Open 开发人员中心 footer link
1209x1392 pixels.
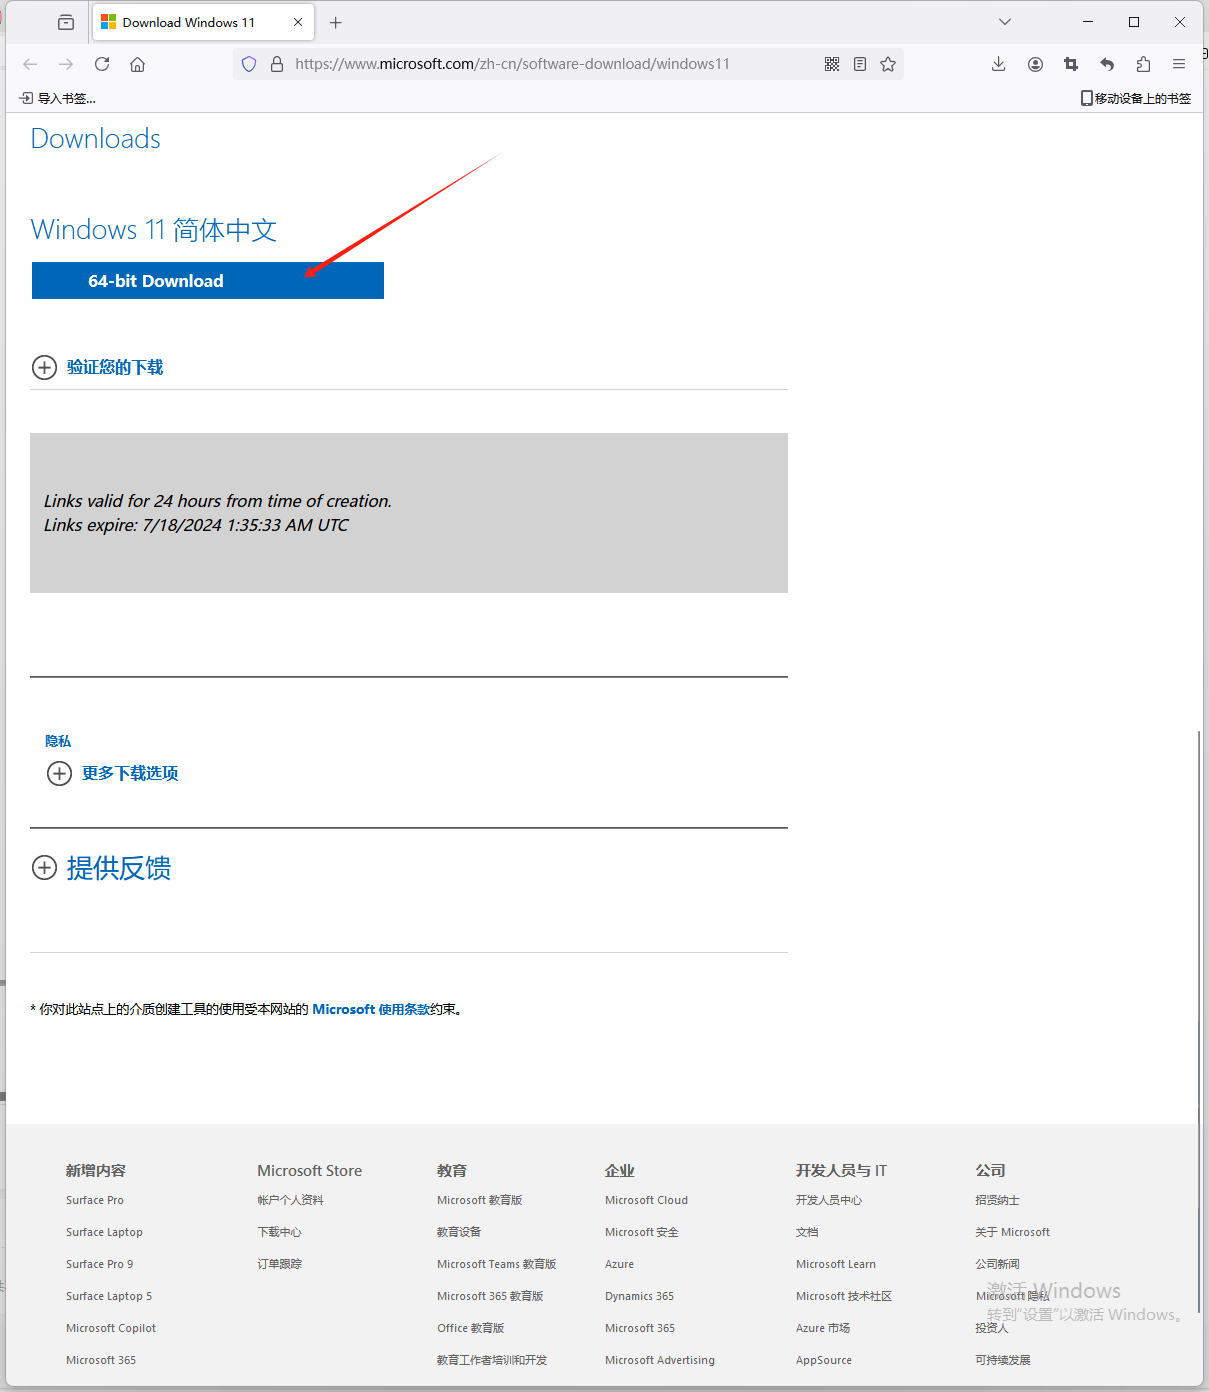[x=829, y=1200]
